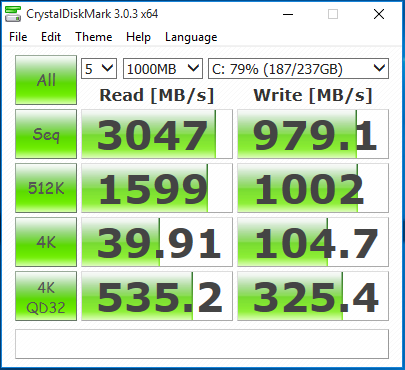The width and height of the screenshot is (405, 370).
Task: Open the Language menu
Action: click(191, 37)
